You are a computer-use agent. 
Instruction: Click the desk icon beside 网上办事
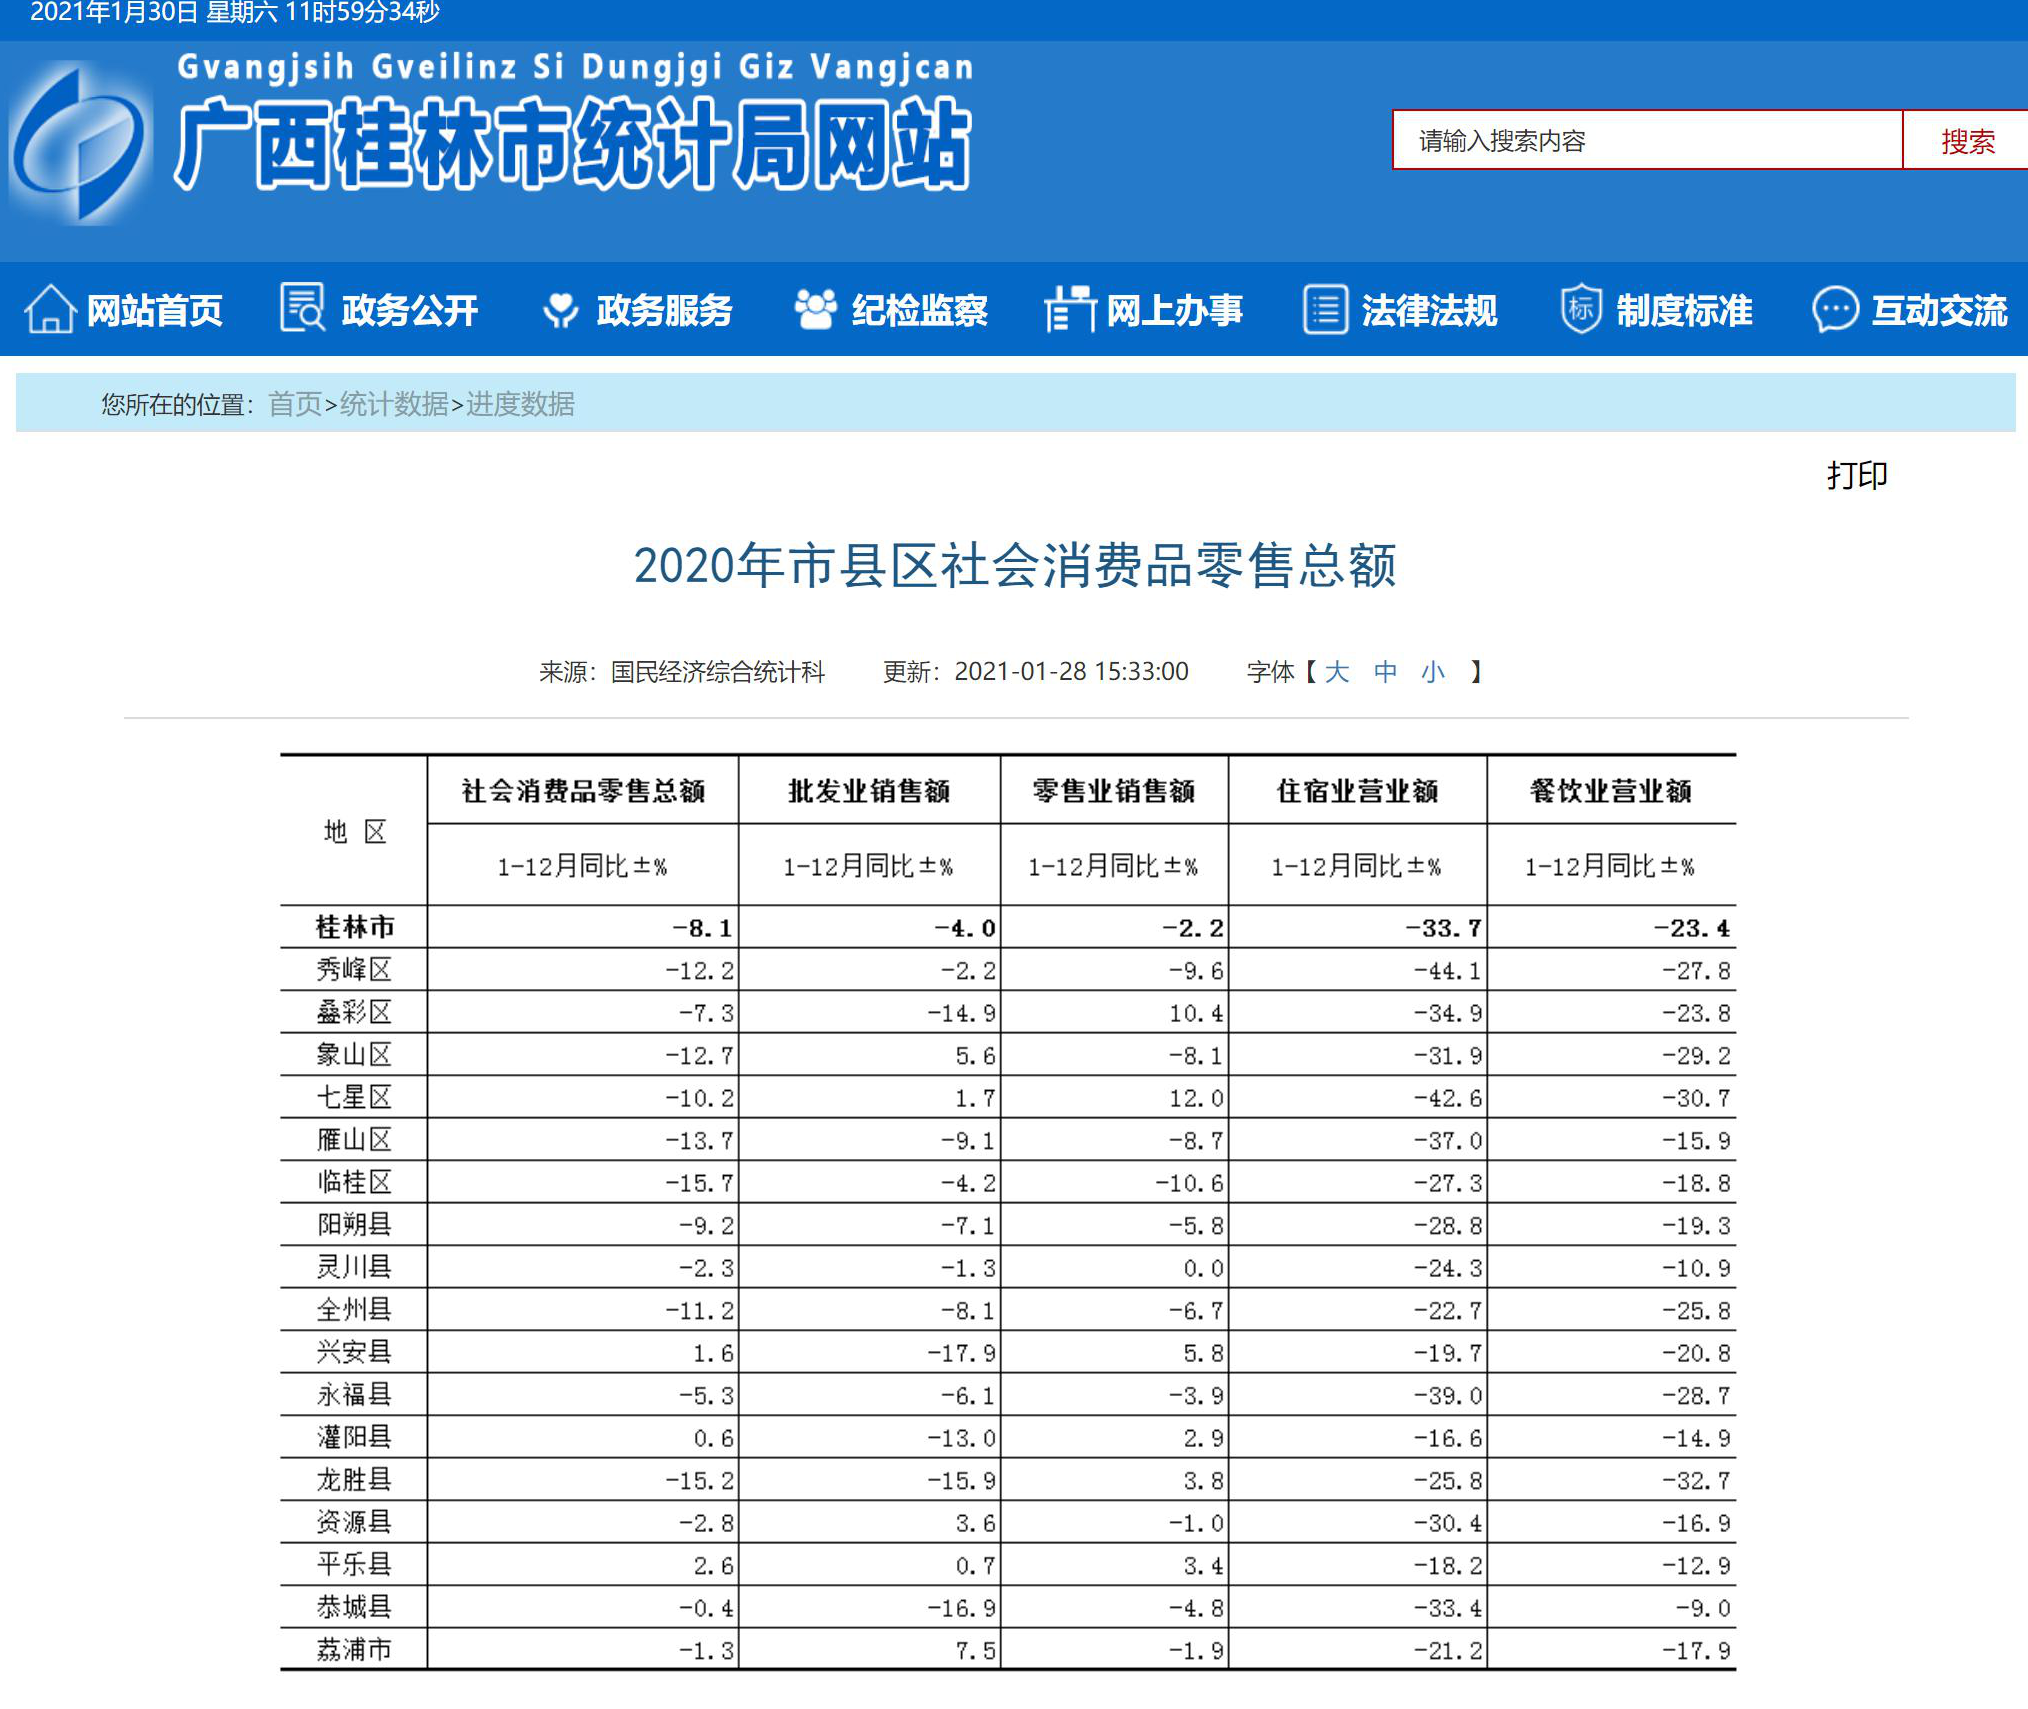(1070, 309)
